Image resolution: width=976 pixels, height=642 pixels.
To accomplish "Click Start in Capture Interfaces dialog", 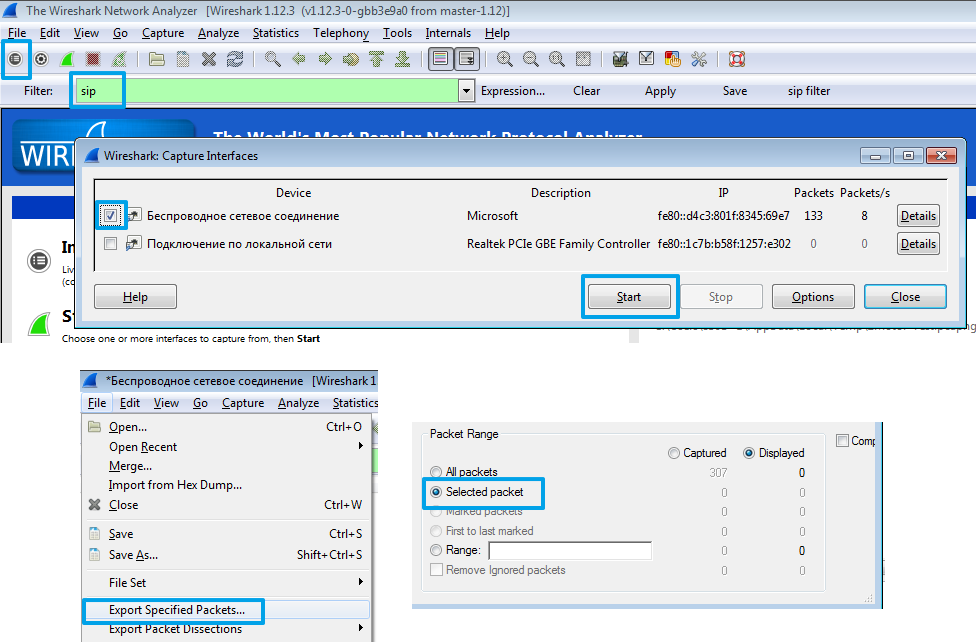I will click(629, 297).
